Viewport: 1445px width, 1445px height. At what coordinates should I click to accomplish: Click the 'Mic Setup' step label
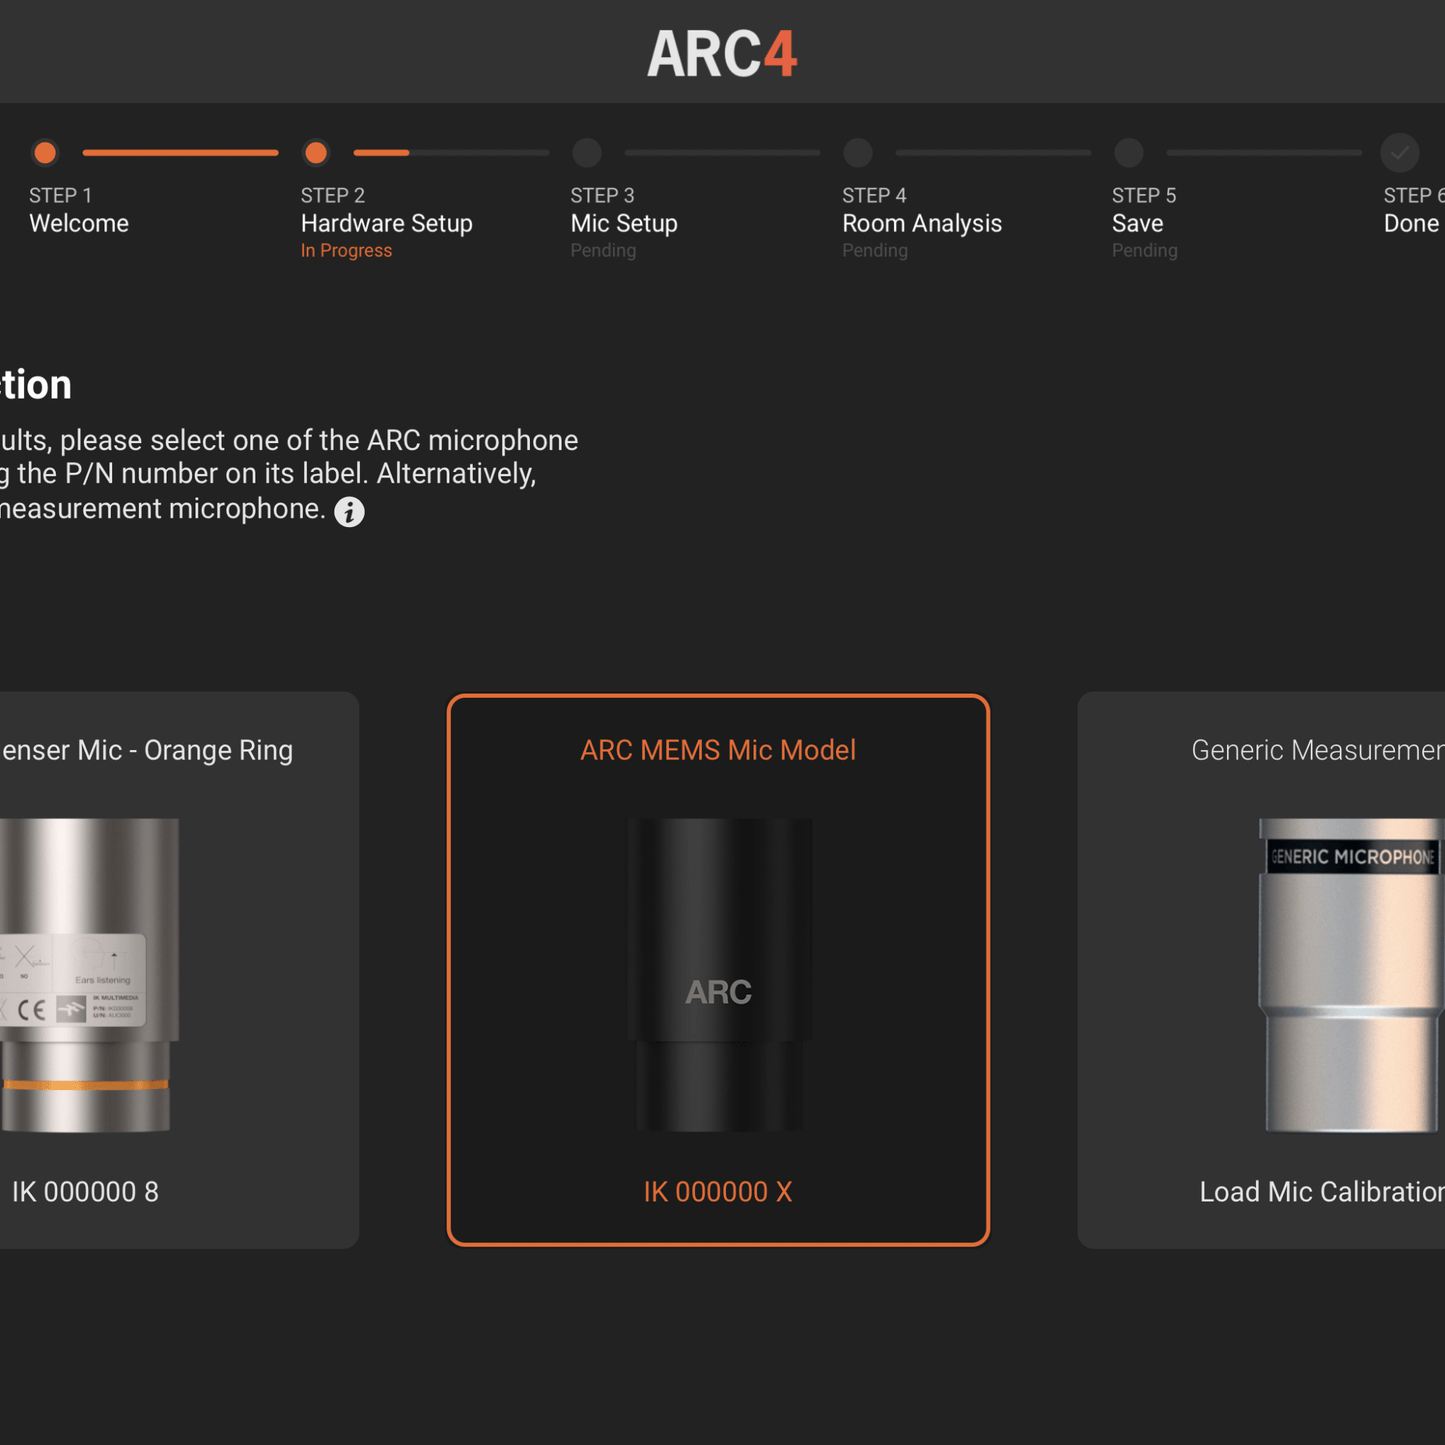click(x=624, y=224)
